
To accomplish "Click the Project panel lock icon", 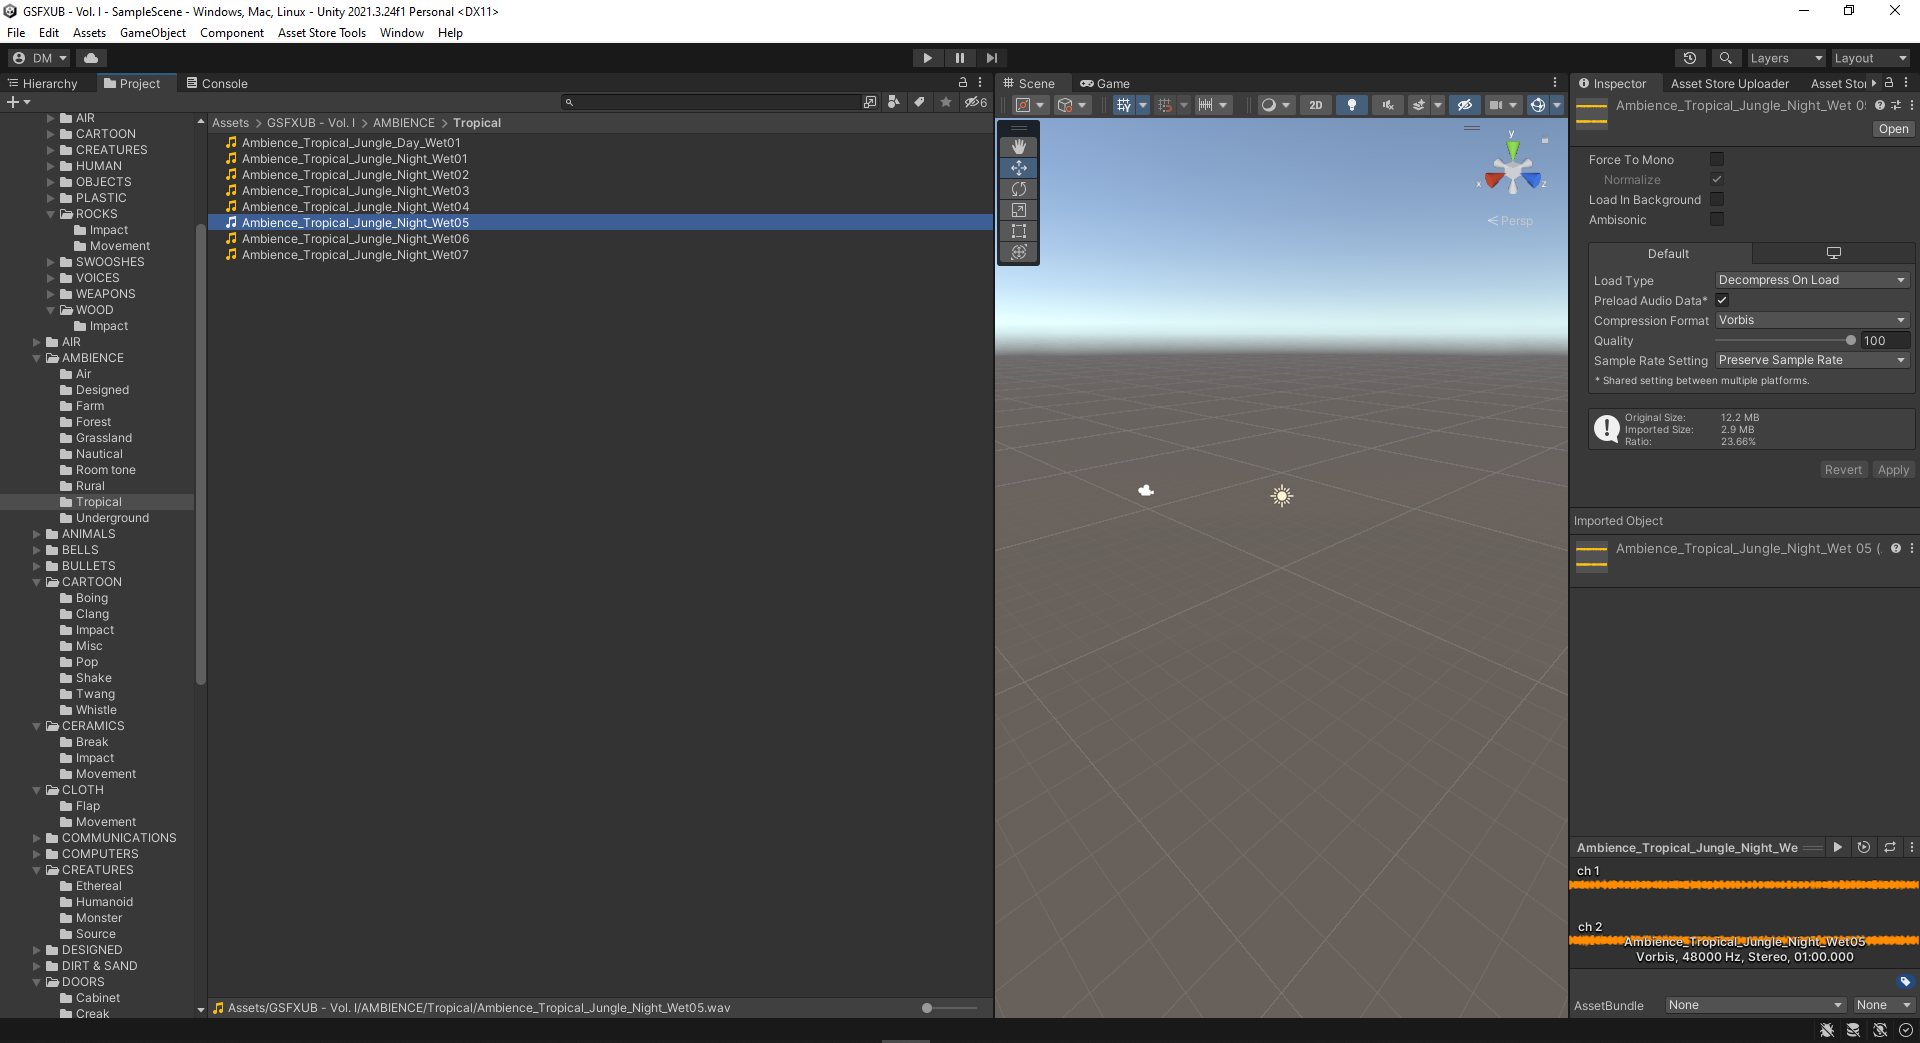I will pos(963,83).
